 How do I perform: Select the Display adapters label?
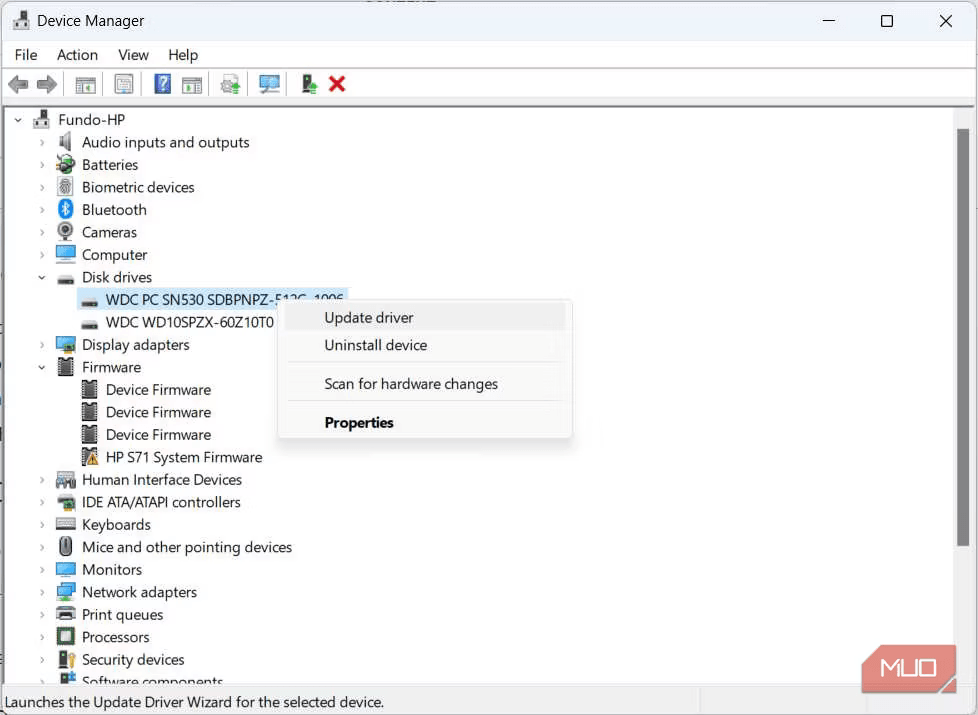point(135,344)
